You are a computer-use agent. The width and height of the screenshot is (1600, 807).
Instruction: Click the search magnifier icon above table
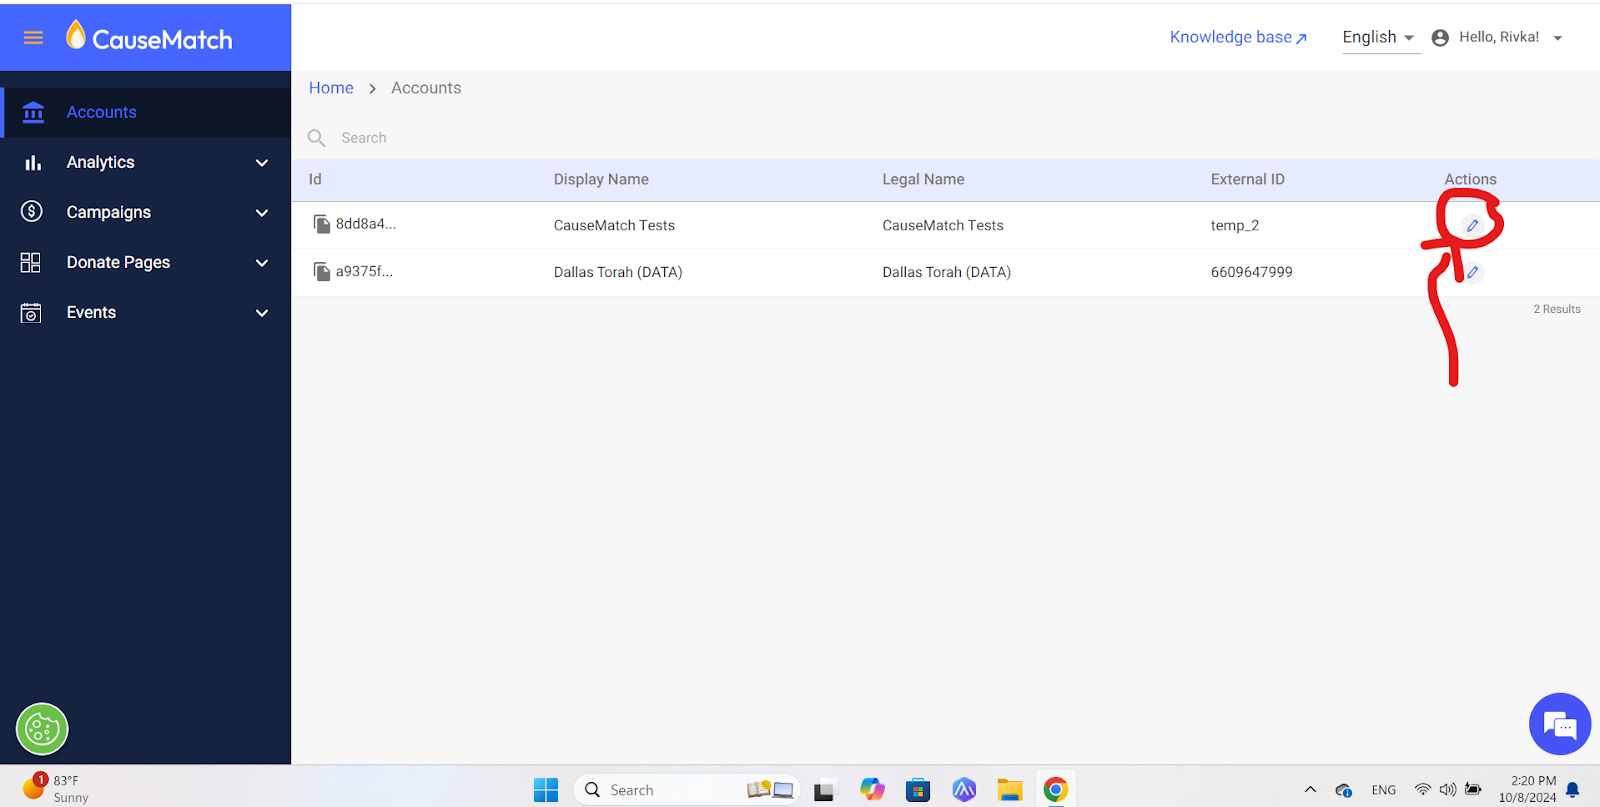[x=317, y=138]
